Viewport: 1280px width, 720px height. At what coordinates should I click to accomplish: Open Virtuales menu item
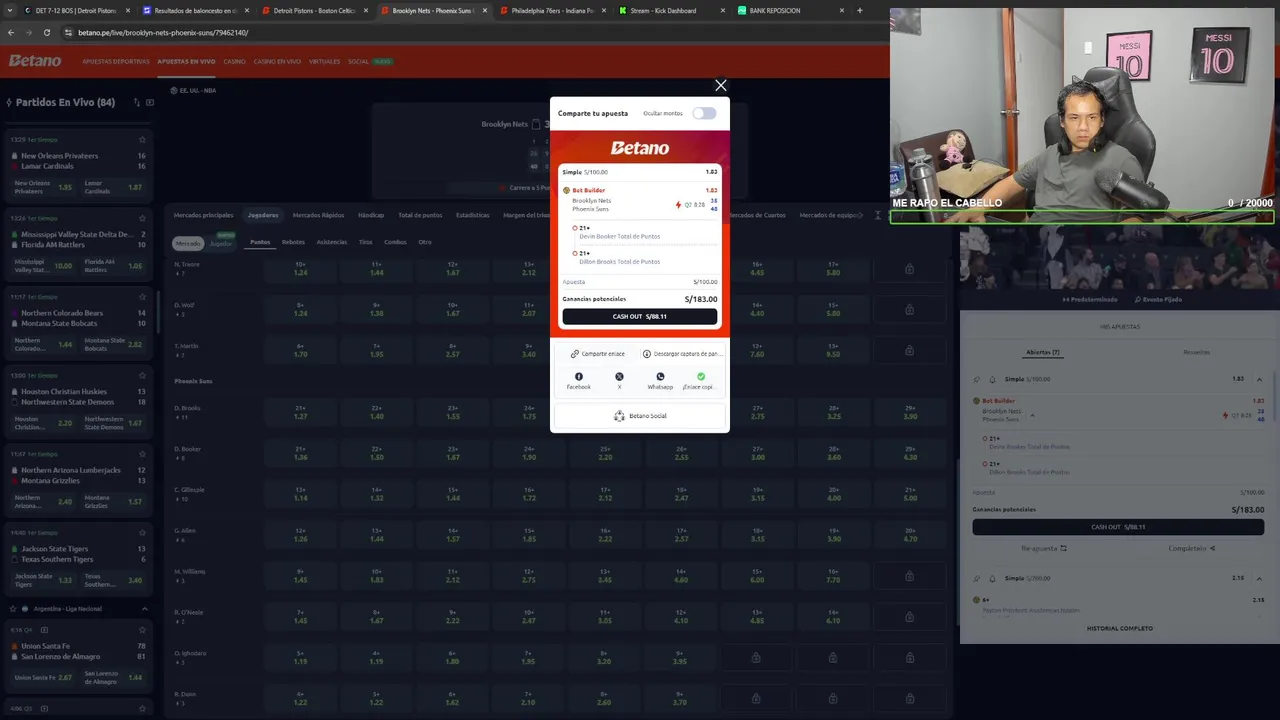tap(324, 62)
